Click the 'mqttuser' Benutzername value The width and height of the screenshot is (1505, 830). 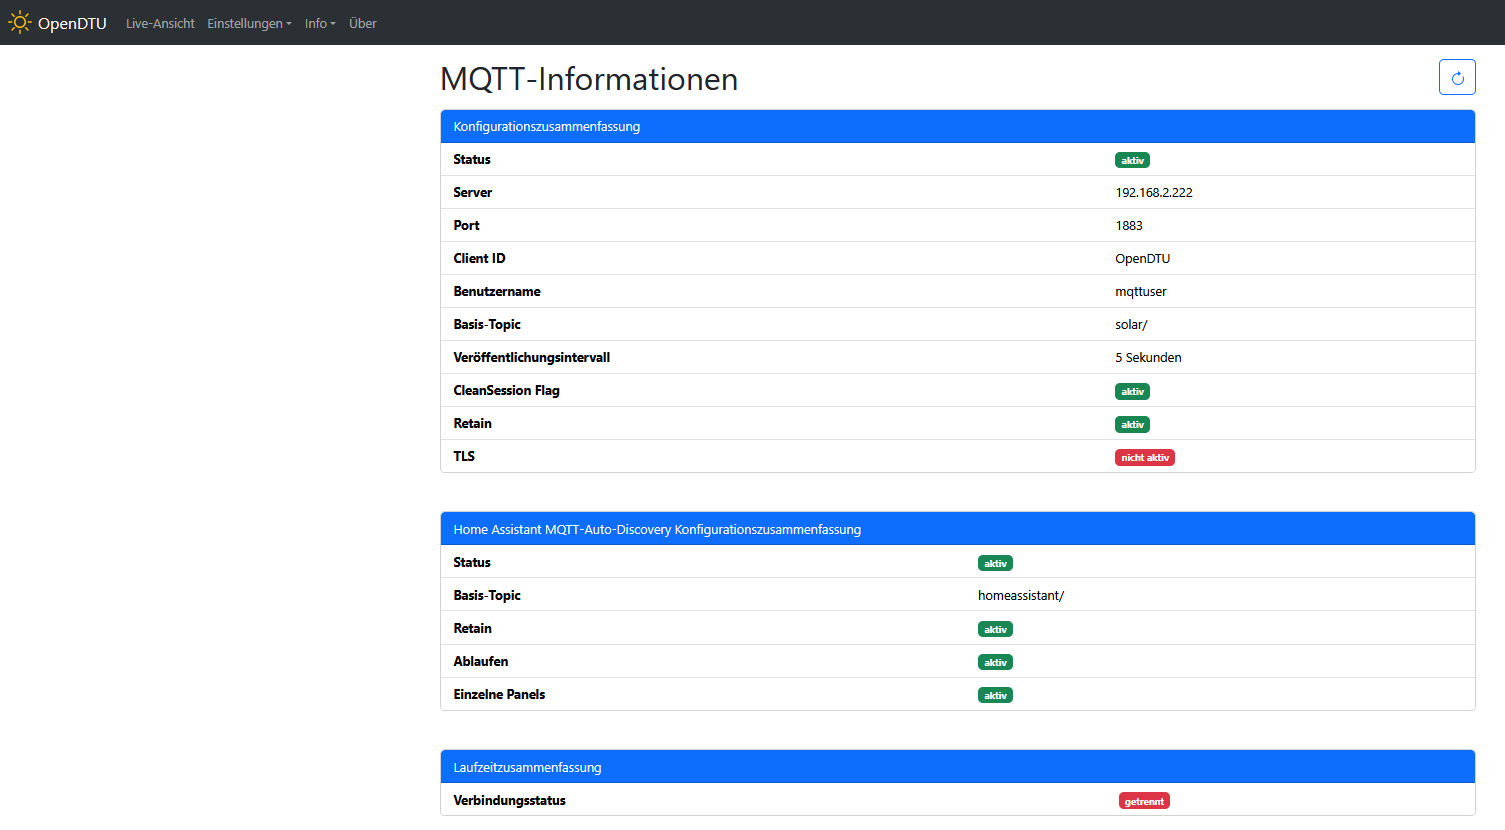1140,291
